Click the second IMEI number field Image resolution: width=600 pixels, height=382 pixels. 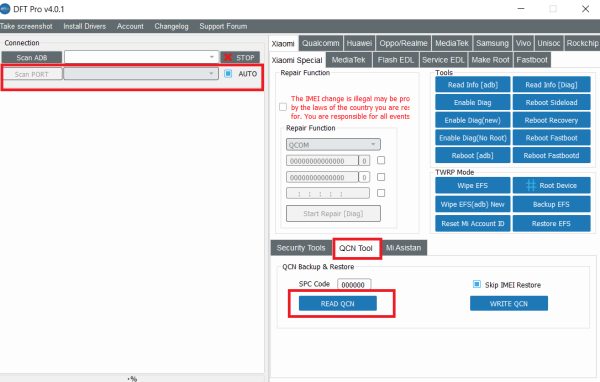(322, 177)
